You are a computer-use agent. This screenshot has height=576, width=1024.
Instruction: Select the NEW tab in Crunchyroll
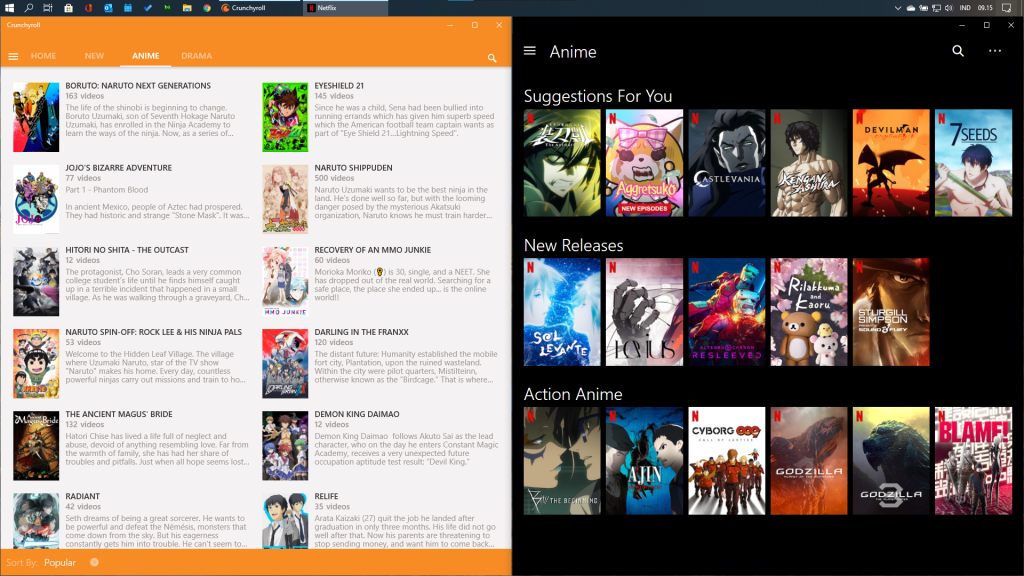pyautogui.click(x=94, y=56)
